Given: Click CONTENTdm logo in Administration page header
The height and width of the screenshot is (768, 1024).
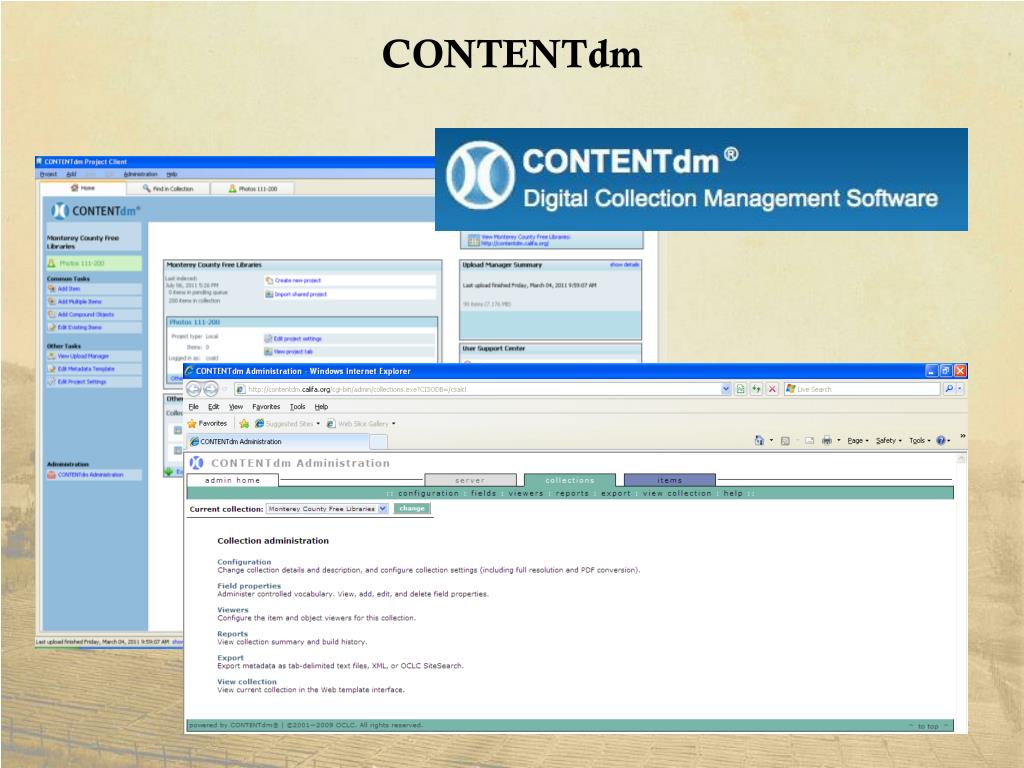Looking at the screenshot, I should (x=197, y=463).
